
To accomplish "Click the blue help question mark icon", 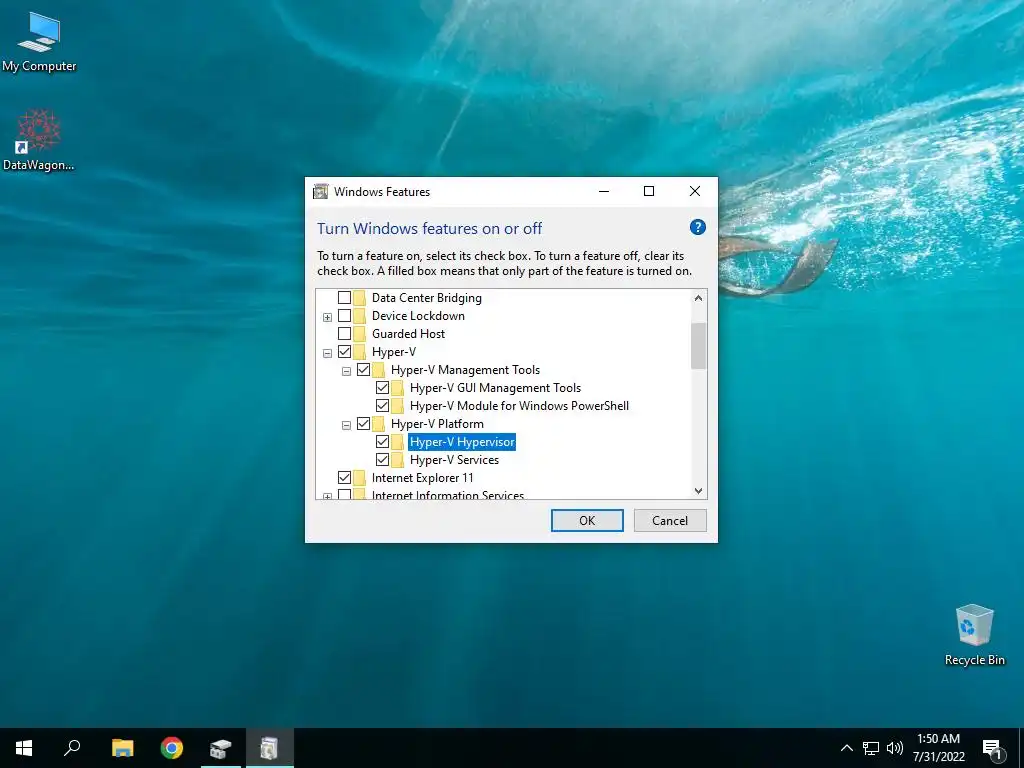I will 697,227.
